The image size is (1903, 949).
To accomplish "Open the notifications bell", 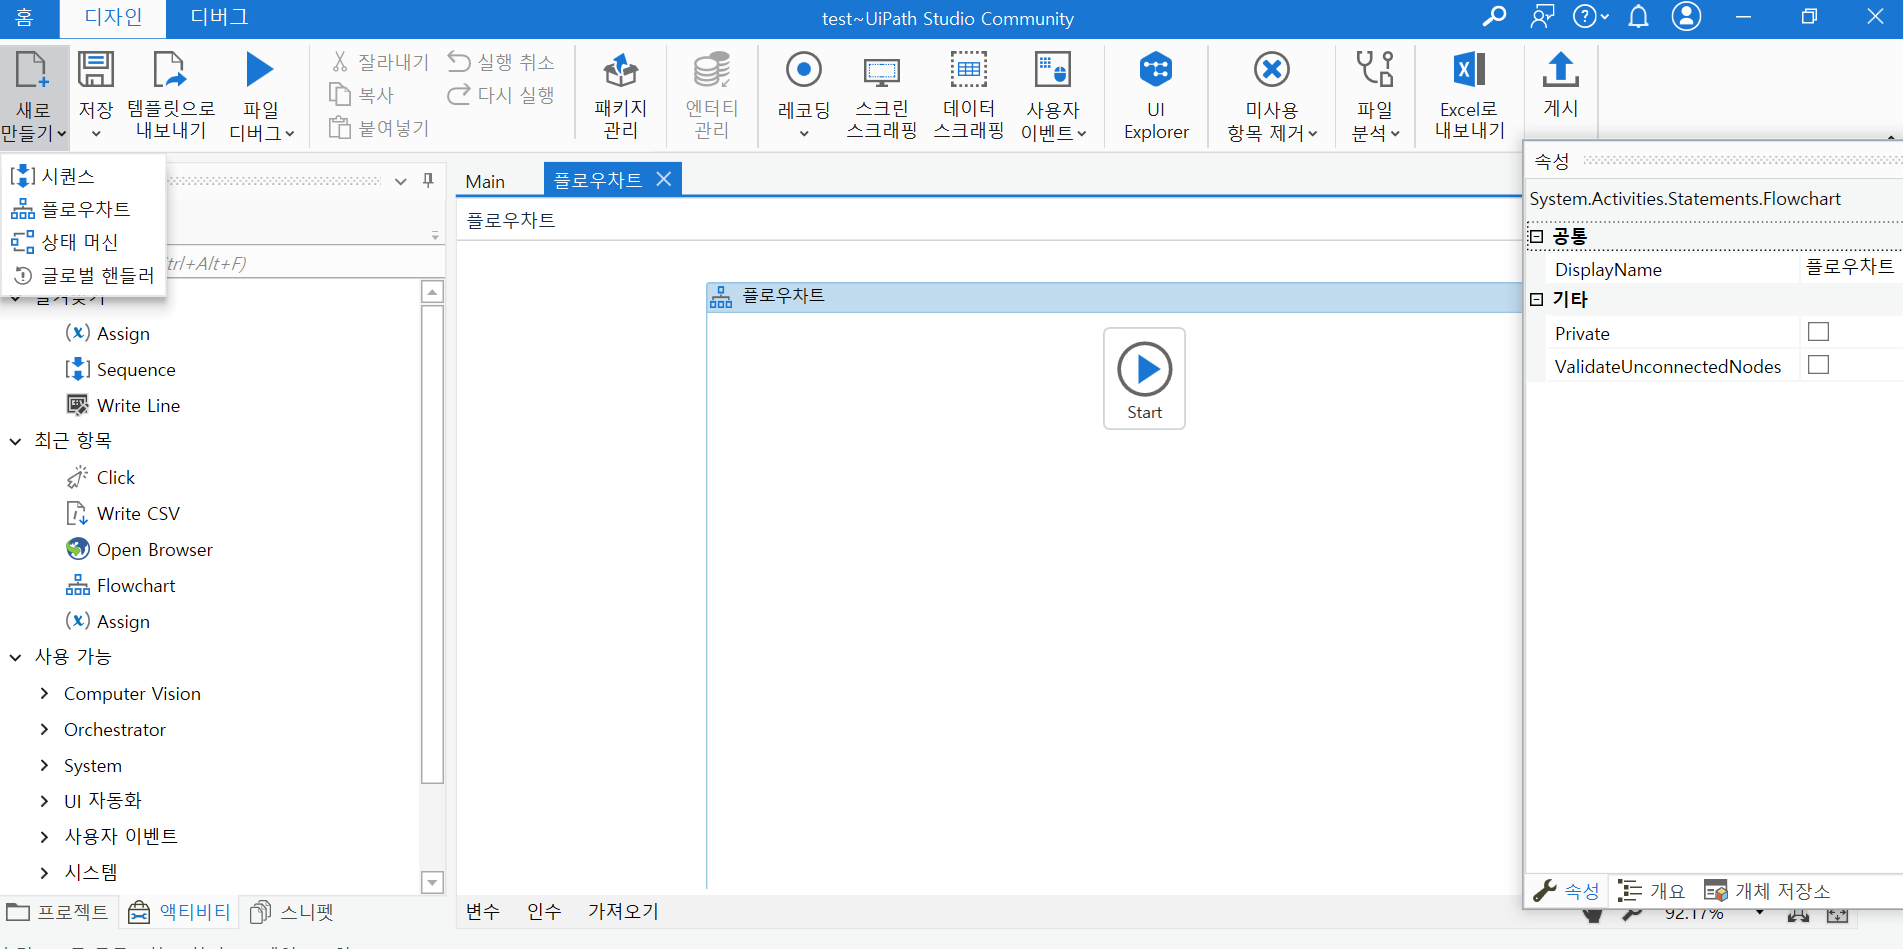I will point(1639,17).
